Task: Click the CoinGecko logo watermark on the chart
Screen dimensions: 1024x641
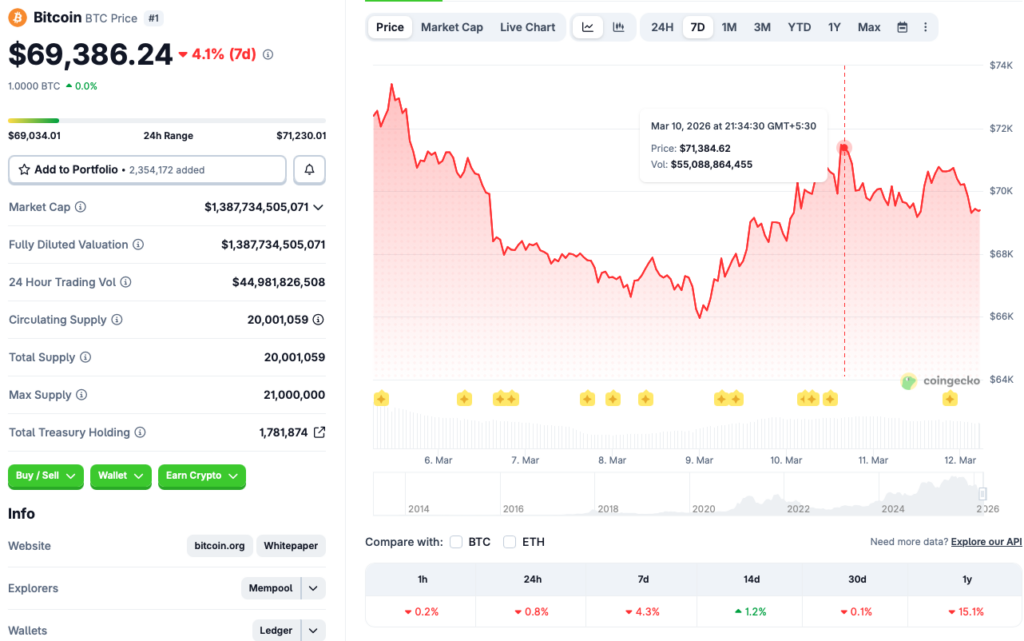Action: click(939, 381)
